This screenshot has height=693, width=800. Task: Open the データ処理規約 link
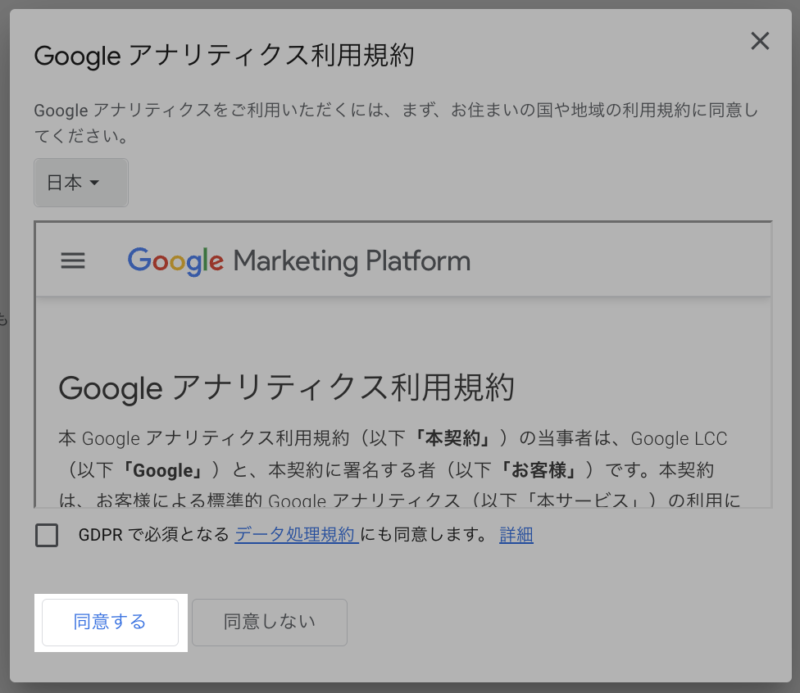pyautogui.click(x=296, y=535)
